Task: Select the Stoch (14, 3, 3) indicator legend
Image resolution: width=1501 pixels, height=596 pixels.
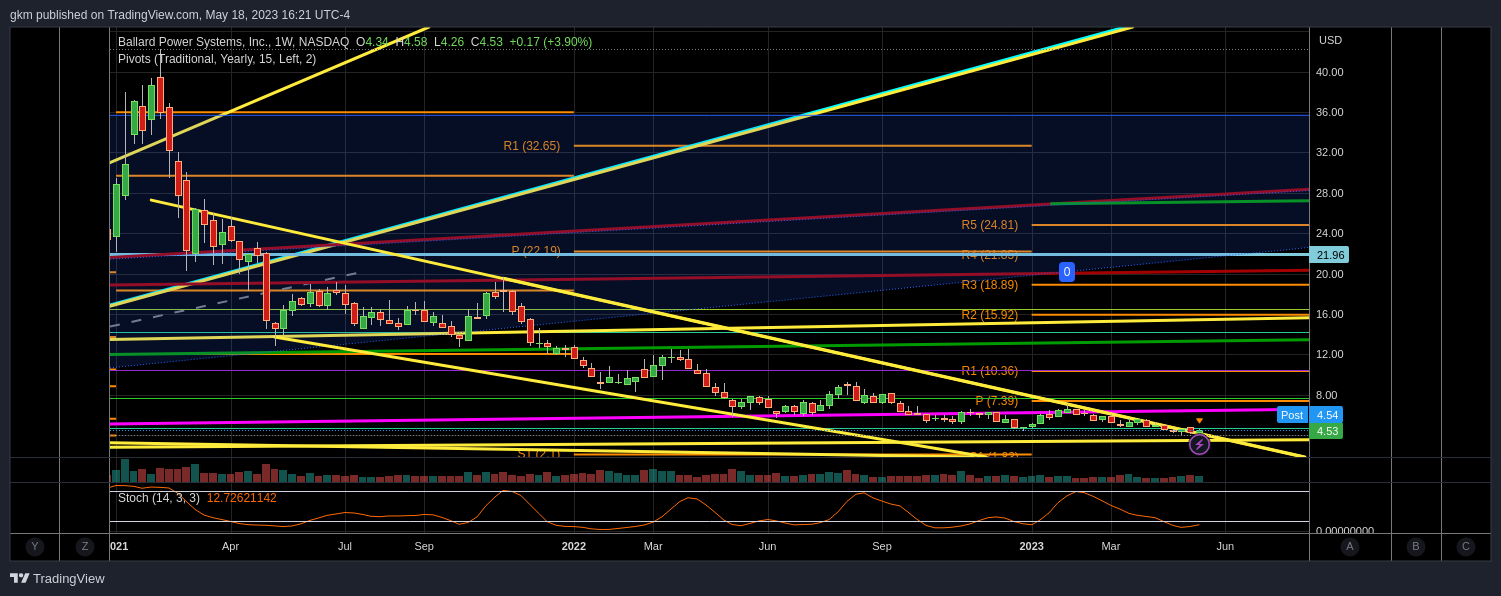Action: 159,498
